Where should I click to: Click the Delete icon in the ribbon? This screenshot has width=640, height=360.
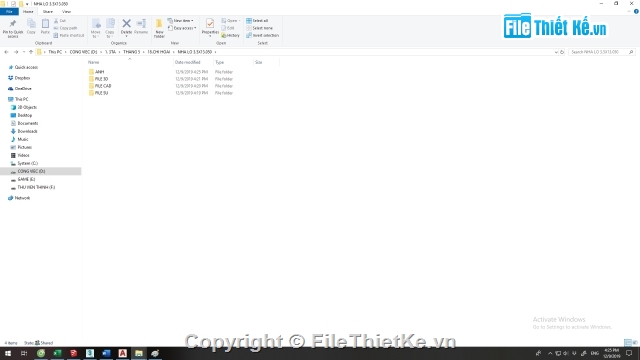coord(127,24)
